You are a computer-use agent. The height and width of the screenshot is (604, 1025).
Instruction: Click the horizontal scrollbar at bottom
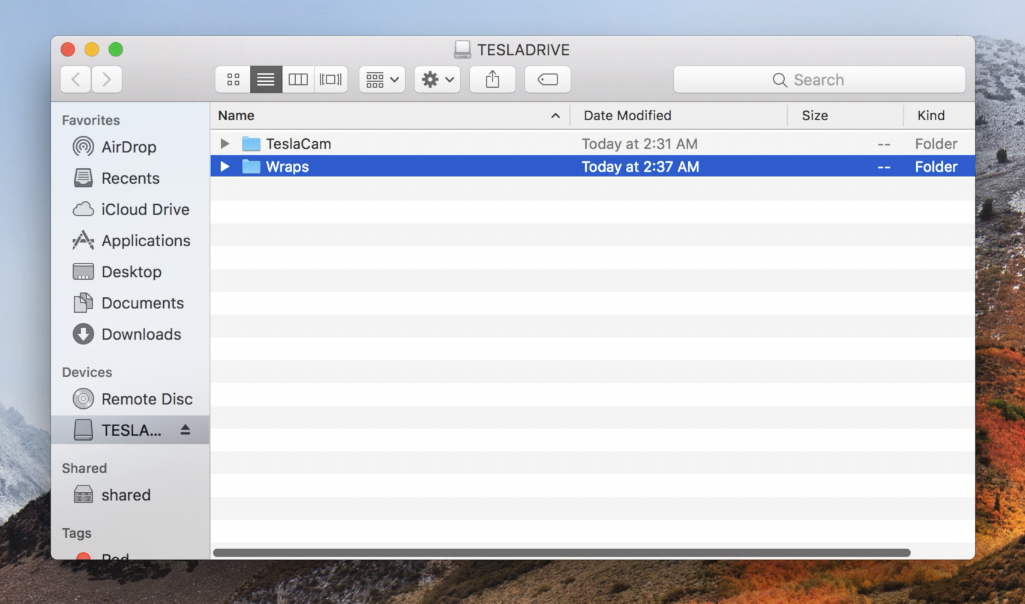tap(561, 552)
